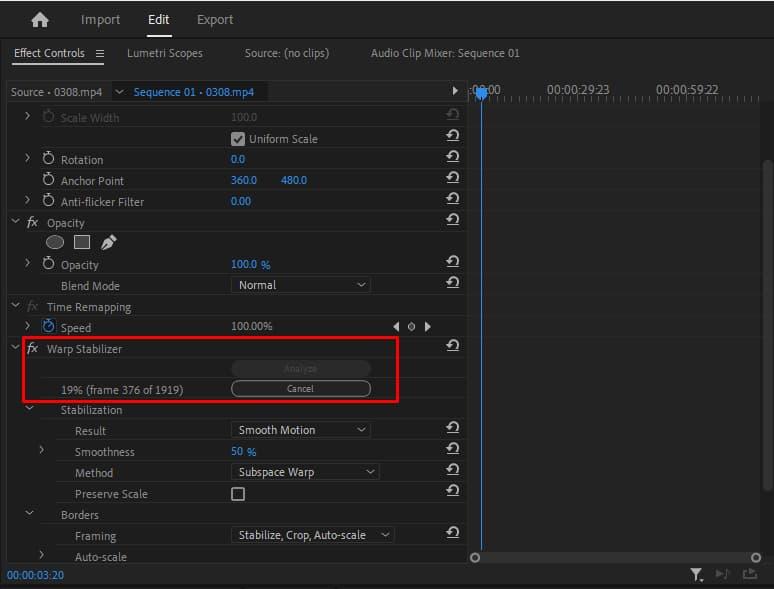Select the pen mask tool under Opacity
This screenshot has width=774, height=589.
click(108, 242)
